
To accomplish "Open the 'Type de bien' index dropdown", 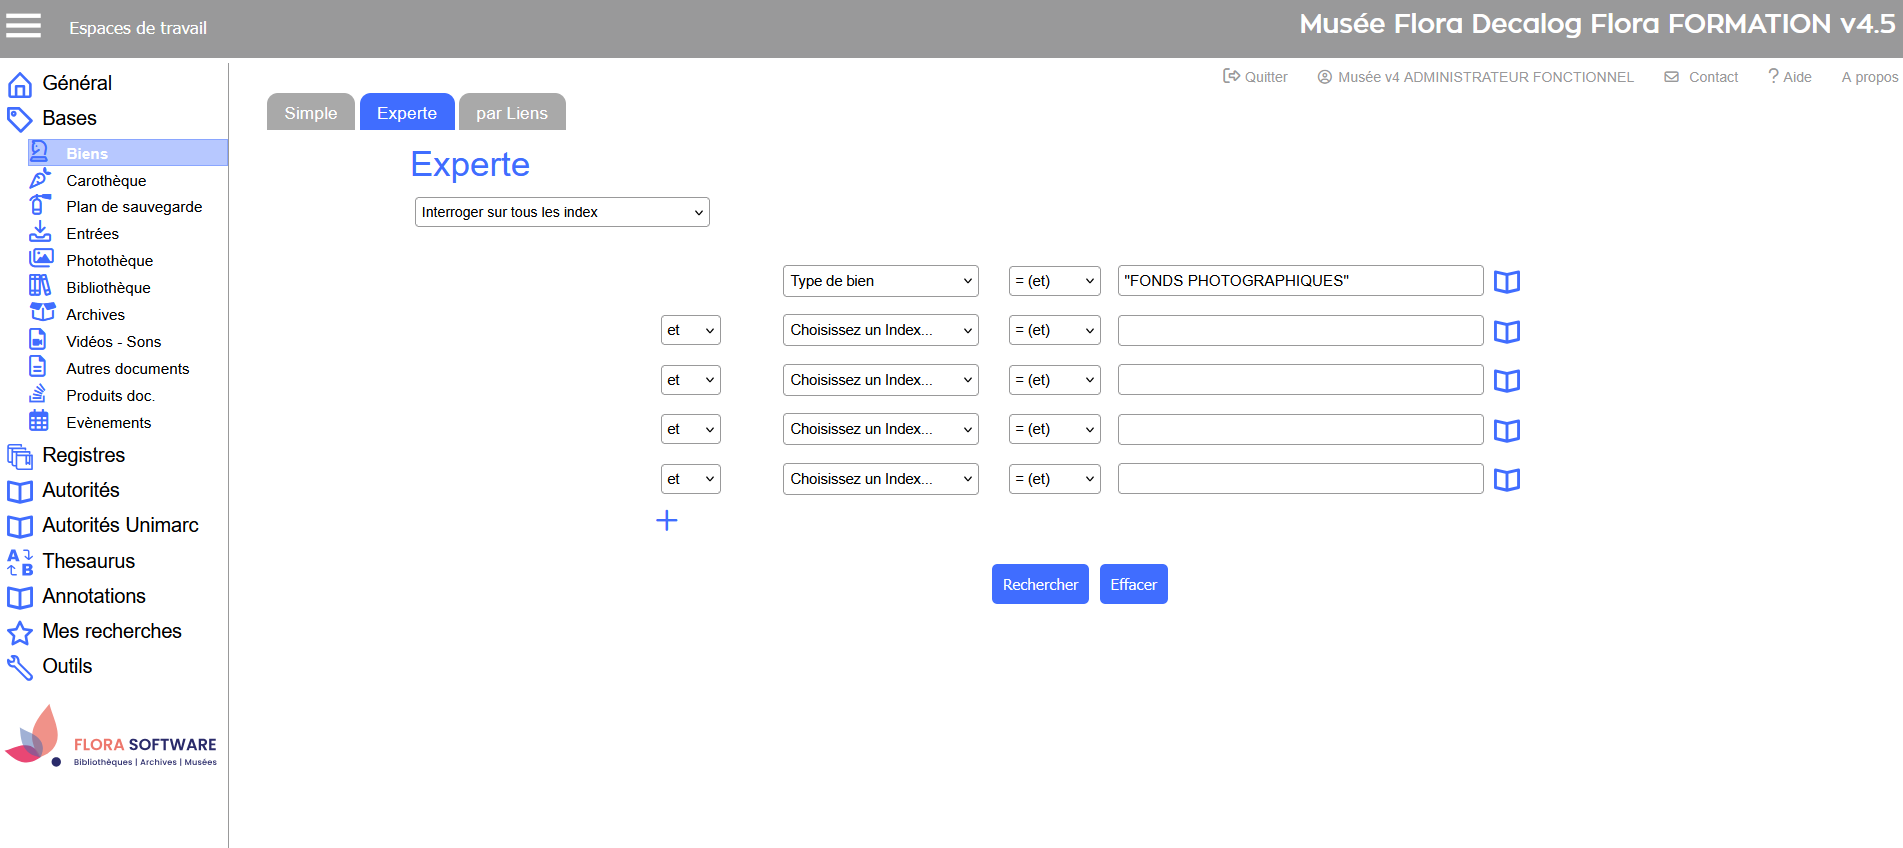I will tap(880, 281).
